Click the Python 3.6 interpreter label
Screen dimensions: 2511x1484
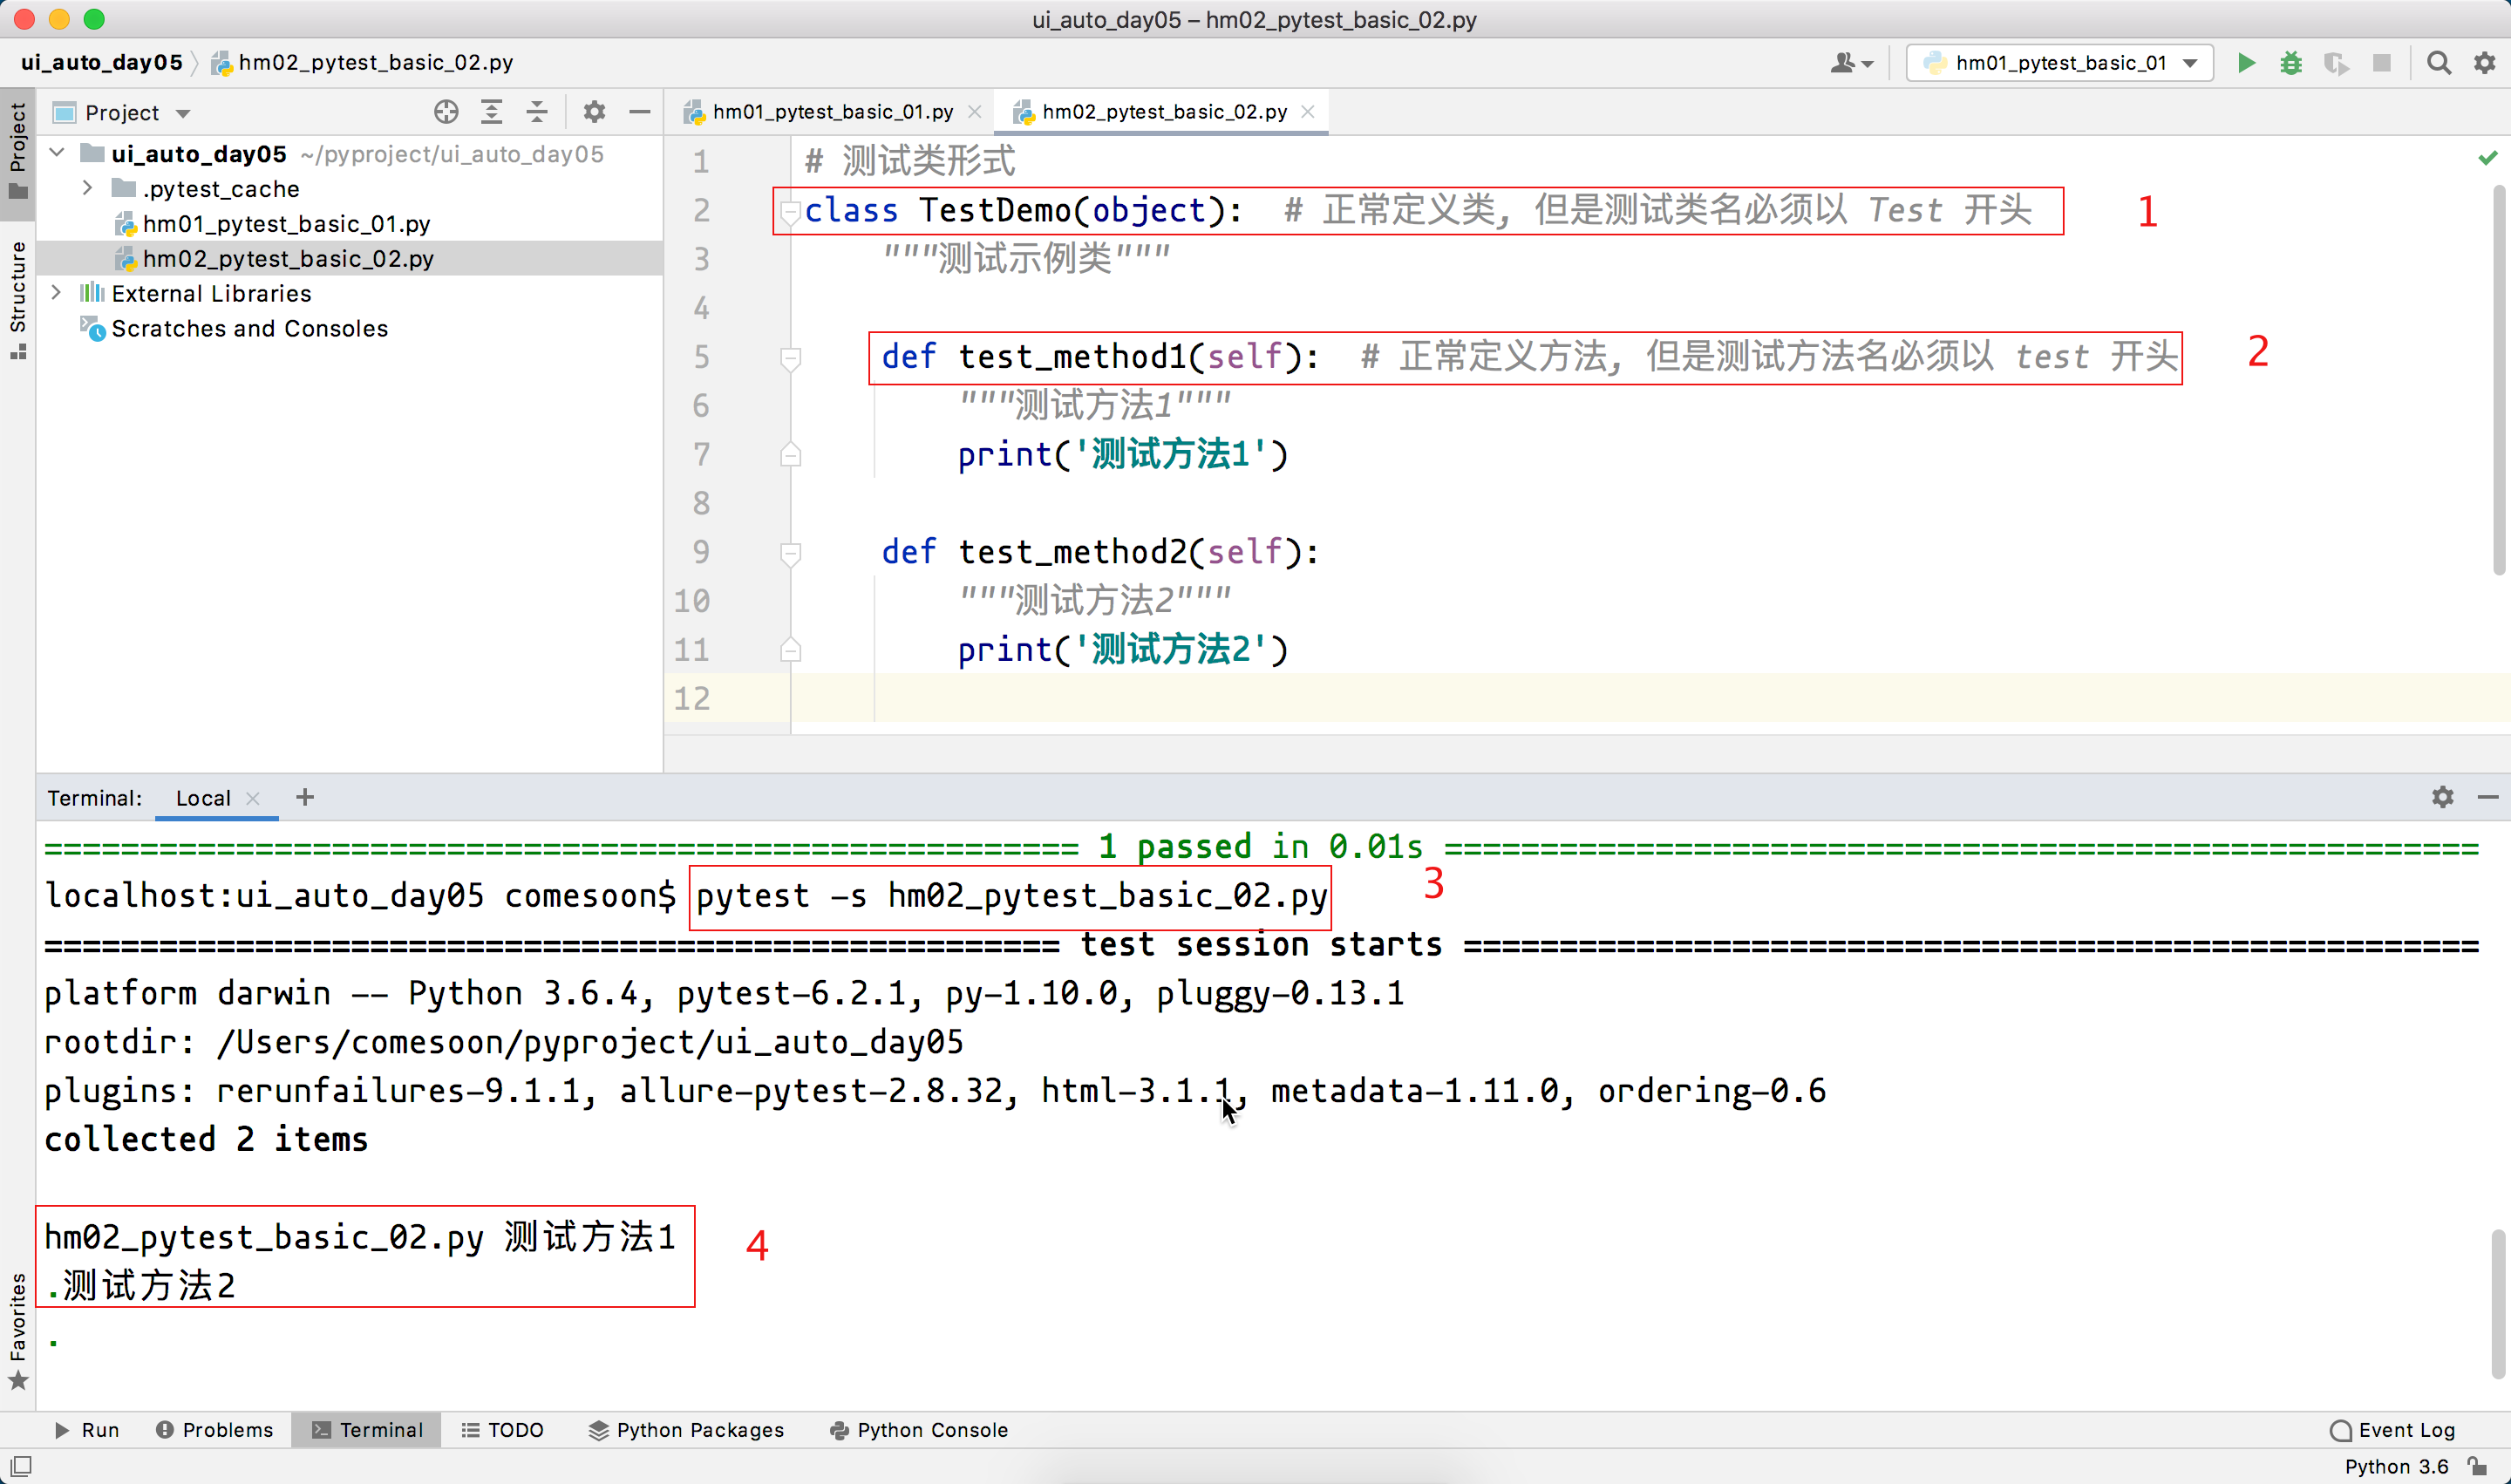2396,1466
